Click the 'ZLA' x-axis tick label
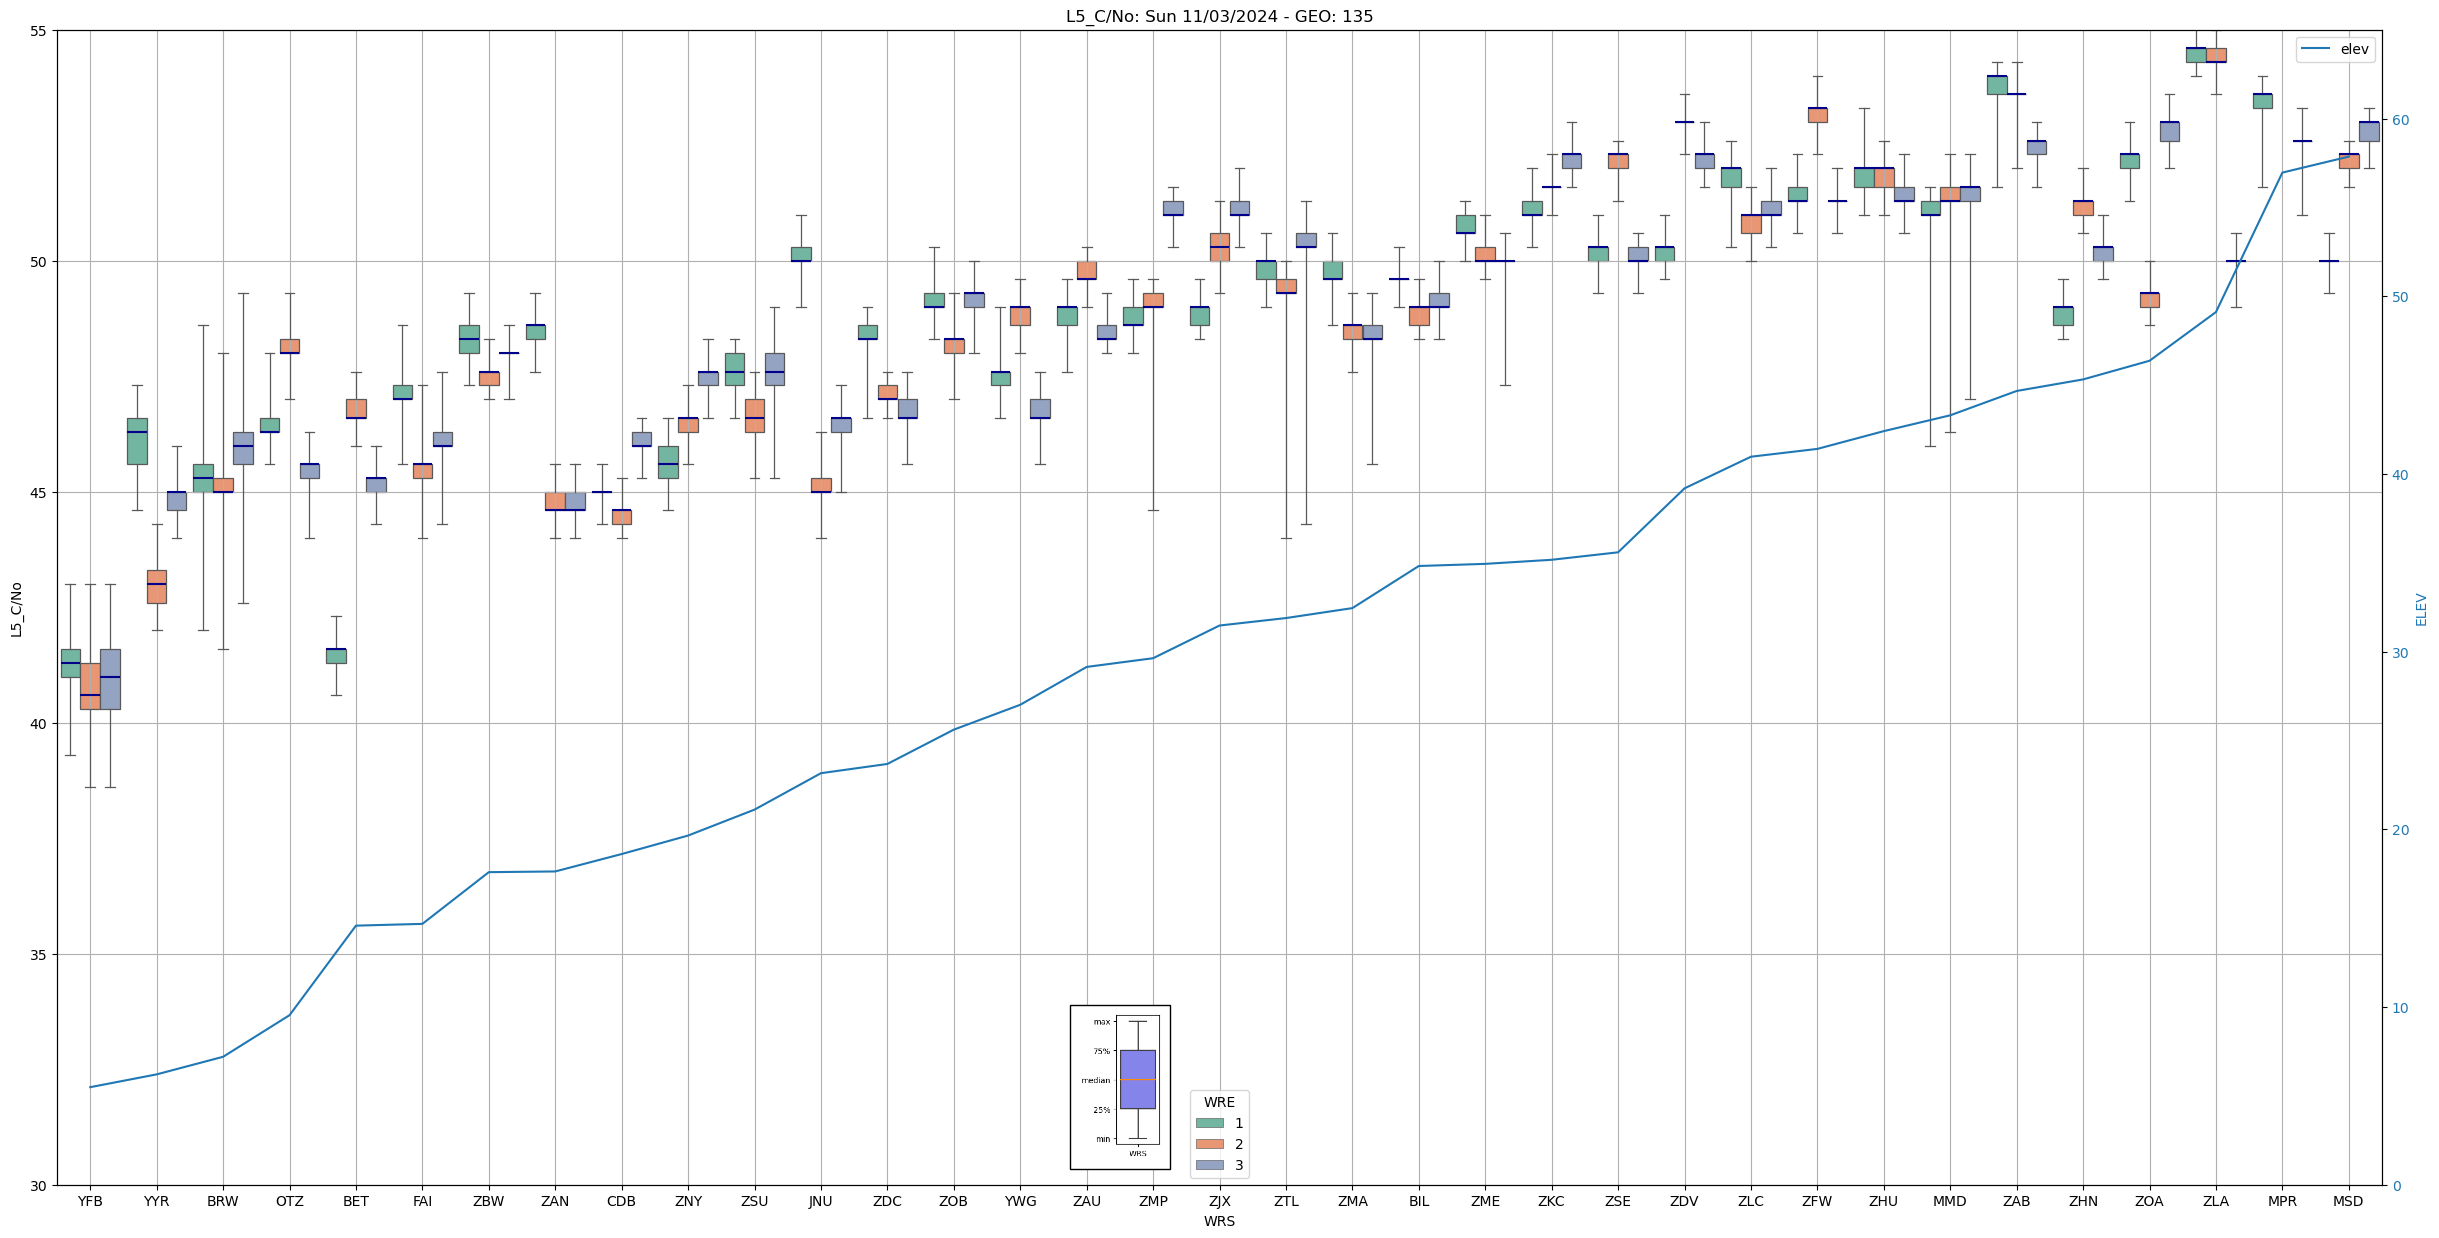The image size is (2439, 1238). point(2216,1201)
